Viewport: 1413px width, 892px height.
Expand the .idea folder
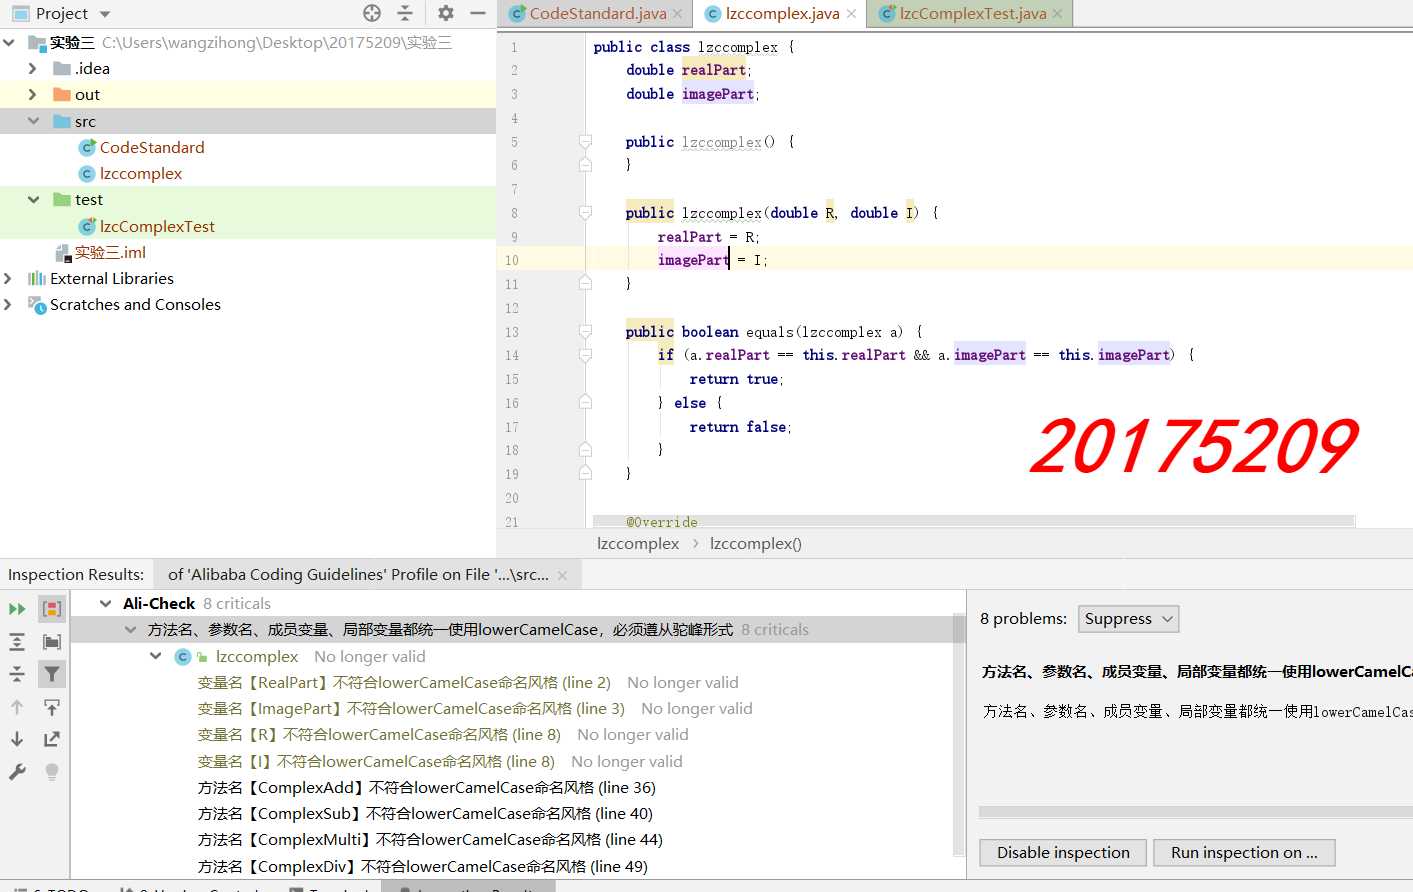pos(33,68)
